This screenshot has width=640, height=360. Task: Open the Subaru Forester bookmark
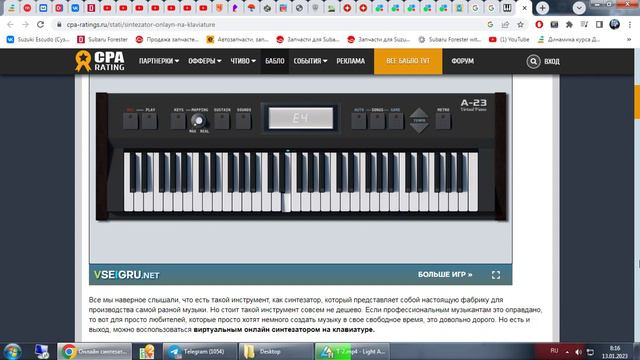point(103,40)
